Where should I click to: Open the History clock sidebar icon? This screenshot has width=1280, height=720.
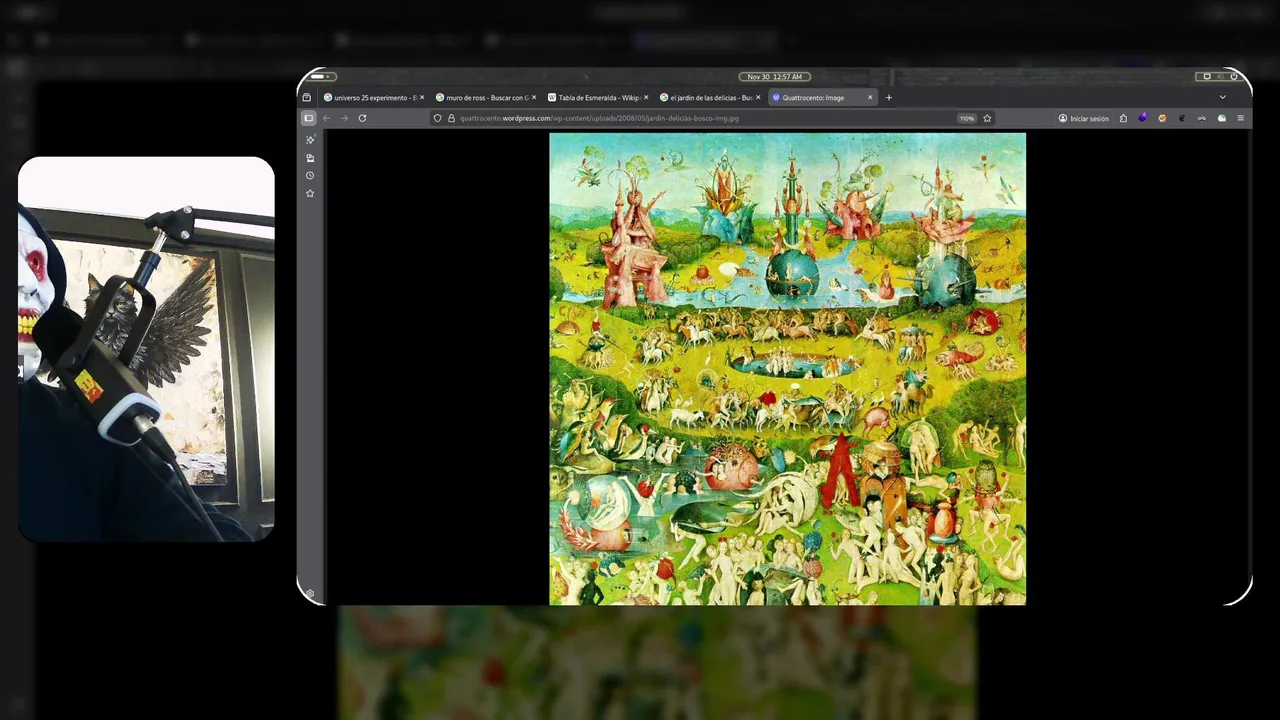310,175
